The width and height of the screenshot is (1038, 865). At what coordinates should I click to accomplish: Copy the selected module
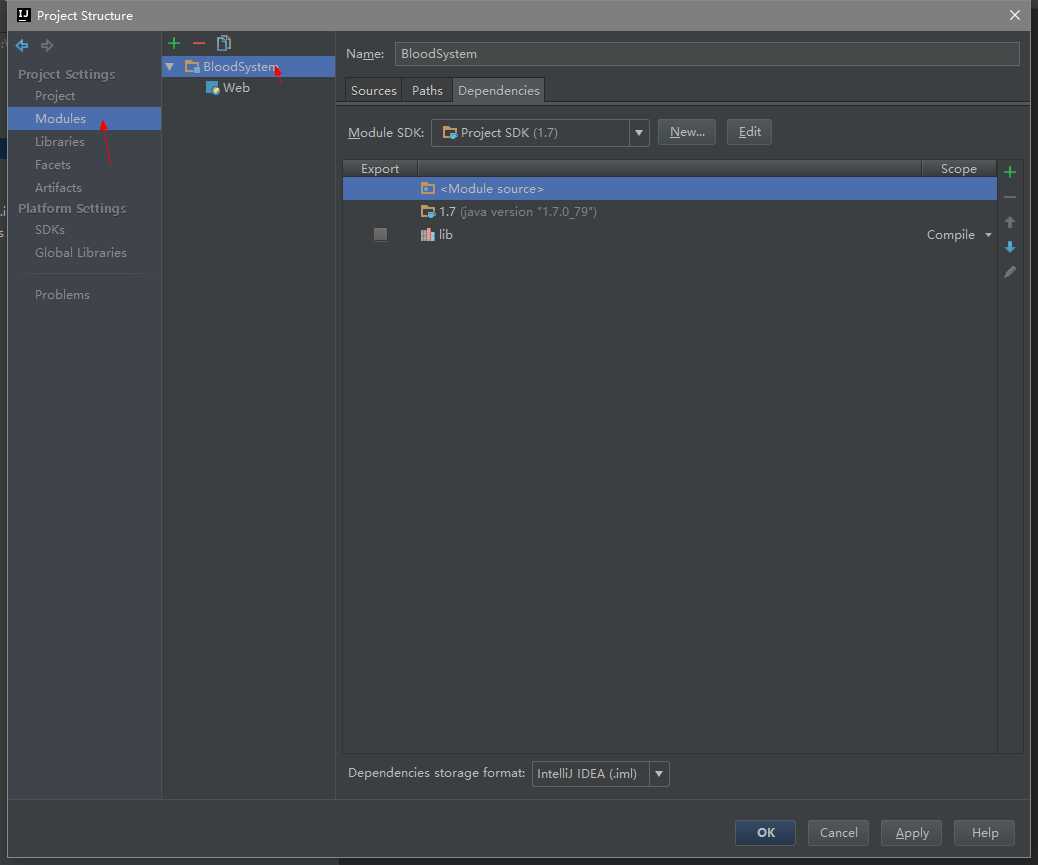click(x=224, y=44)
